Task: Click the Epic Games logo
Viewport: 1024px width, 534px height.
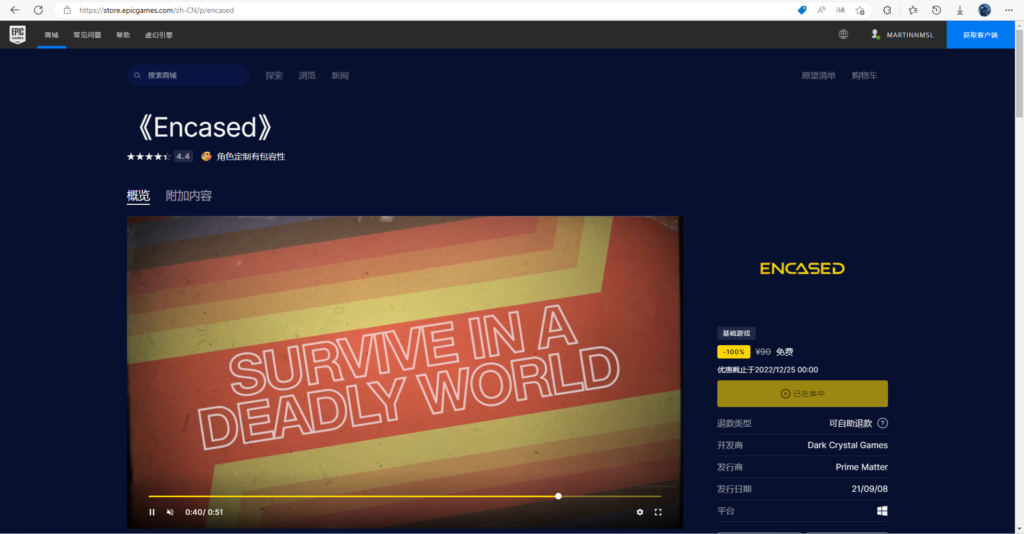Action: 18,35
